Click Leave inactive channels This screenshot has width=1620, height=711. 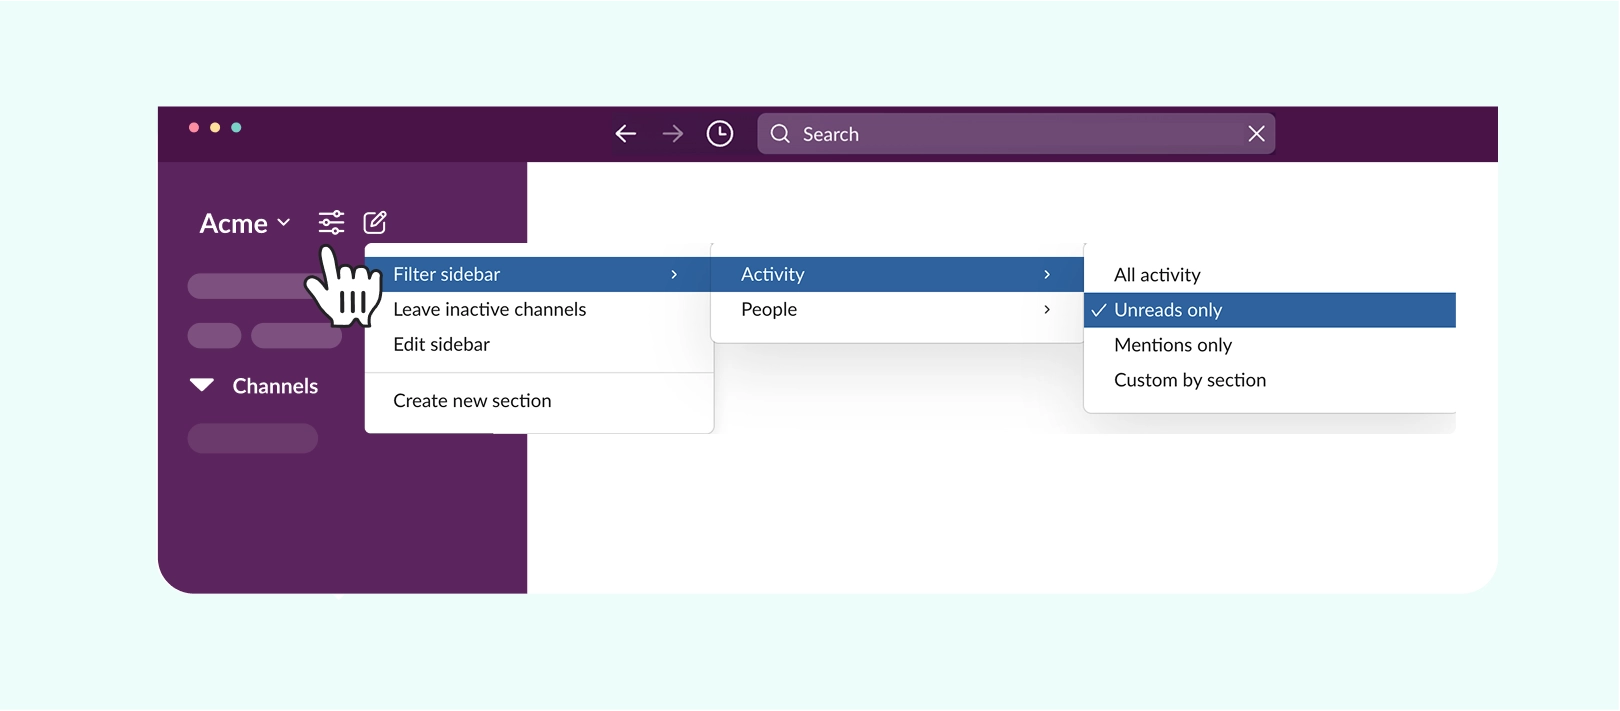coord(490,310)
